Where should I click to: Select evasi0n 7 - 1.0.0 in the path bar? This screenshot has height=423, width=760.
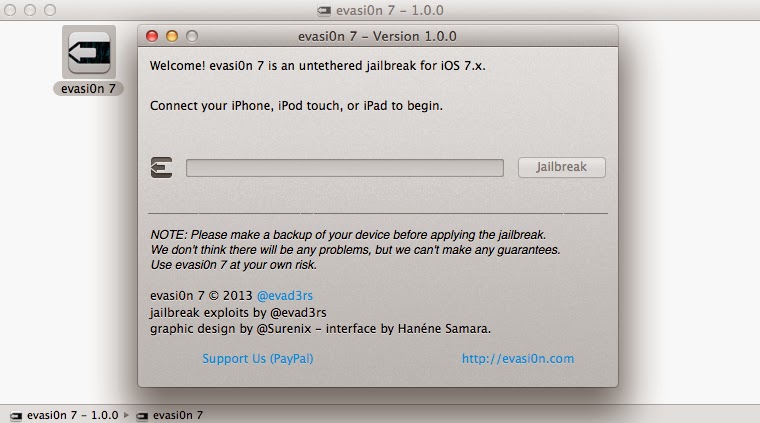pyautogui.click(x=73, y=415)
